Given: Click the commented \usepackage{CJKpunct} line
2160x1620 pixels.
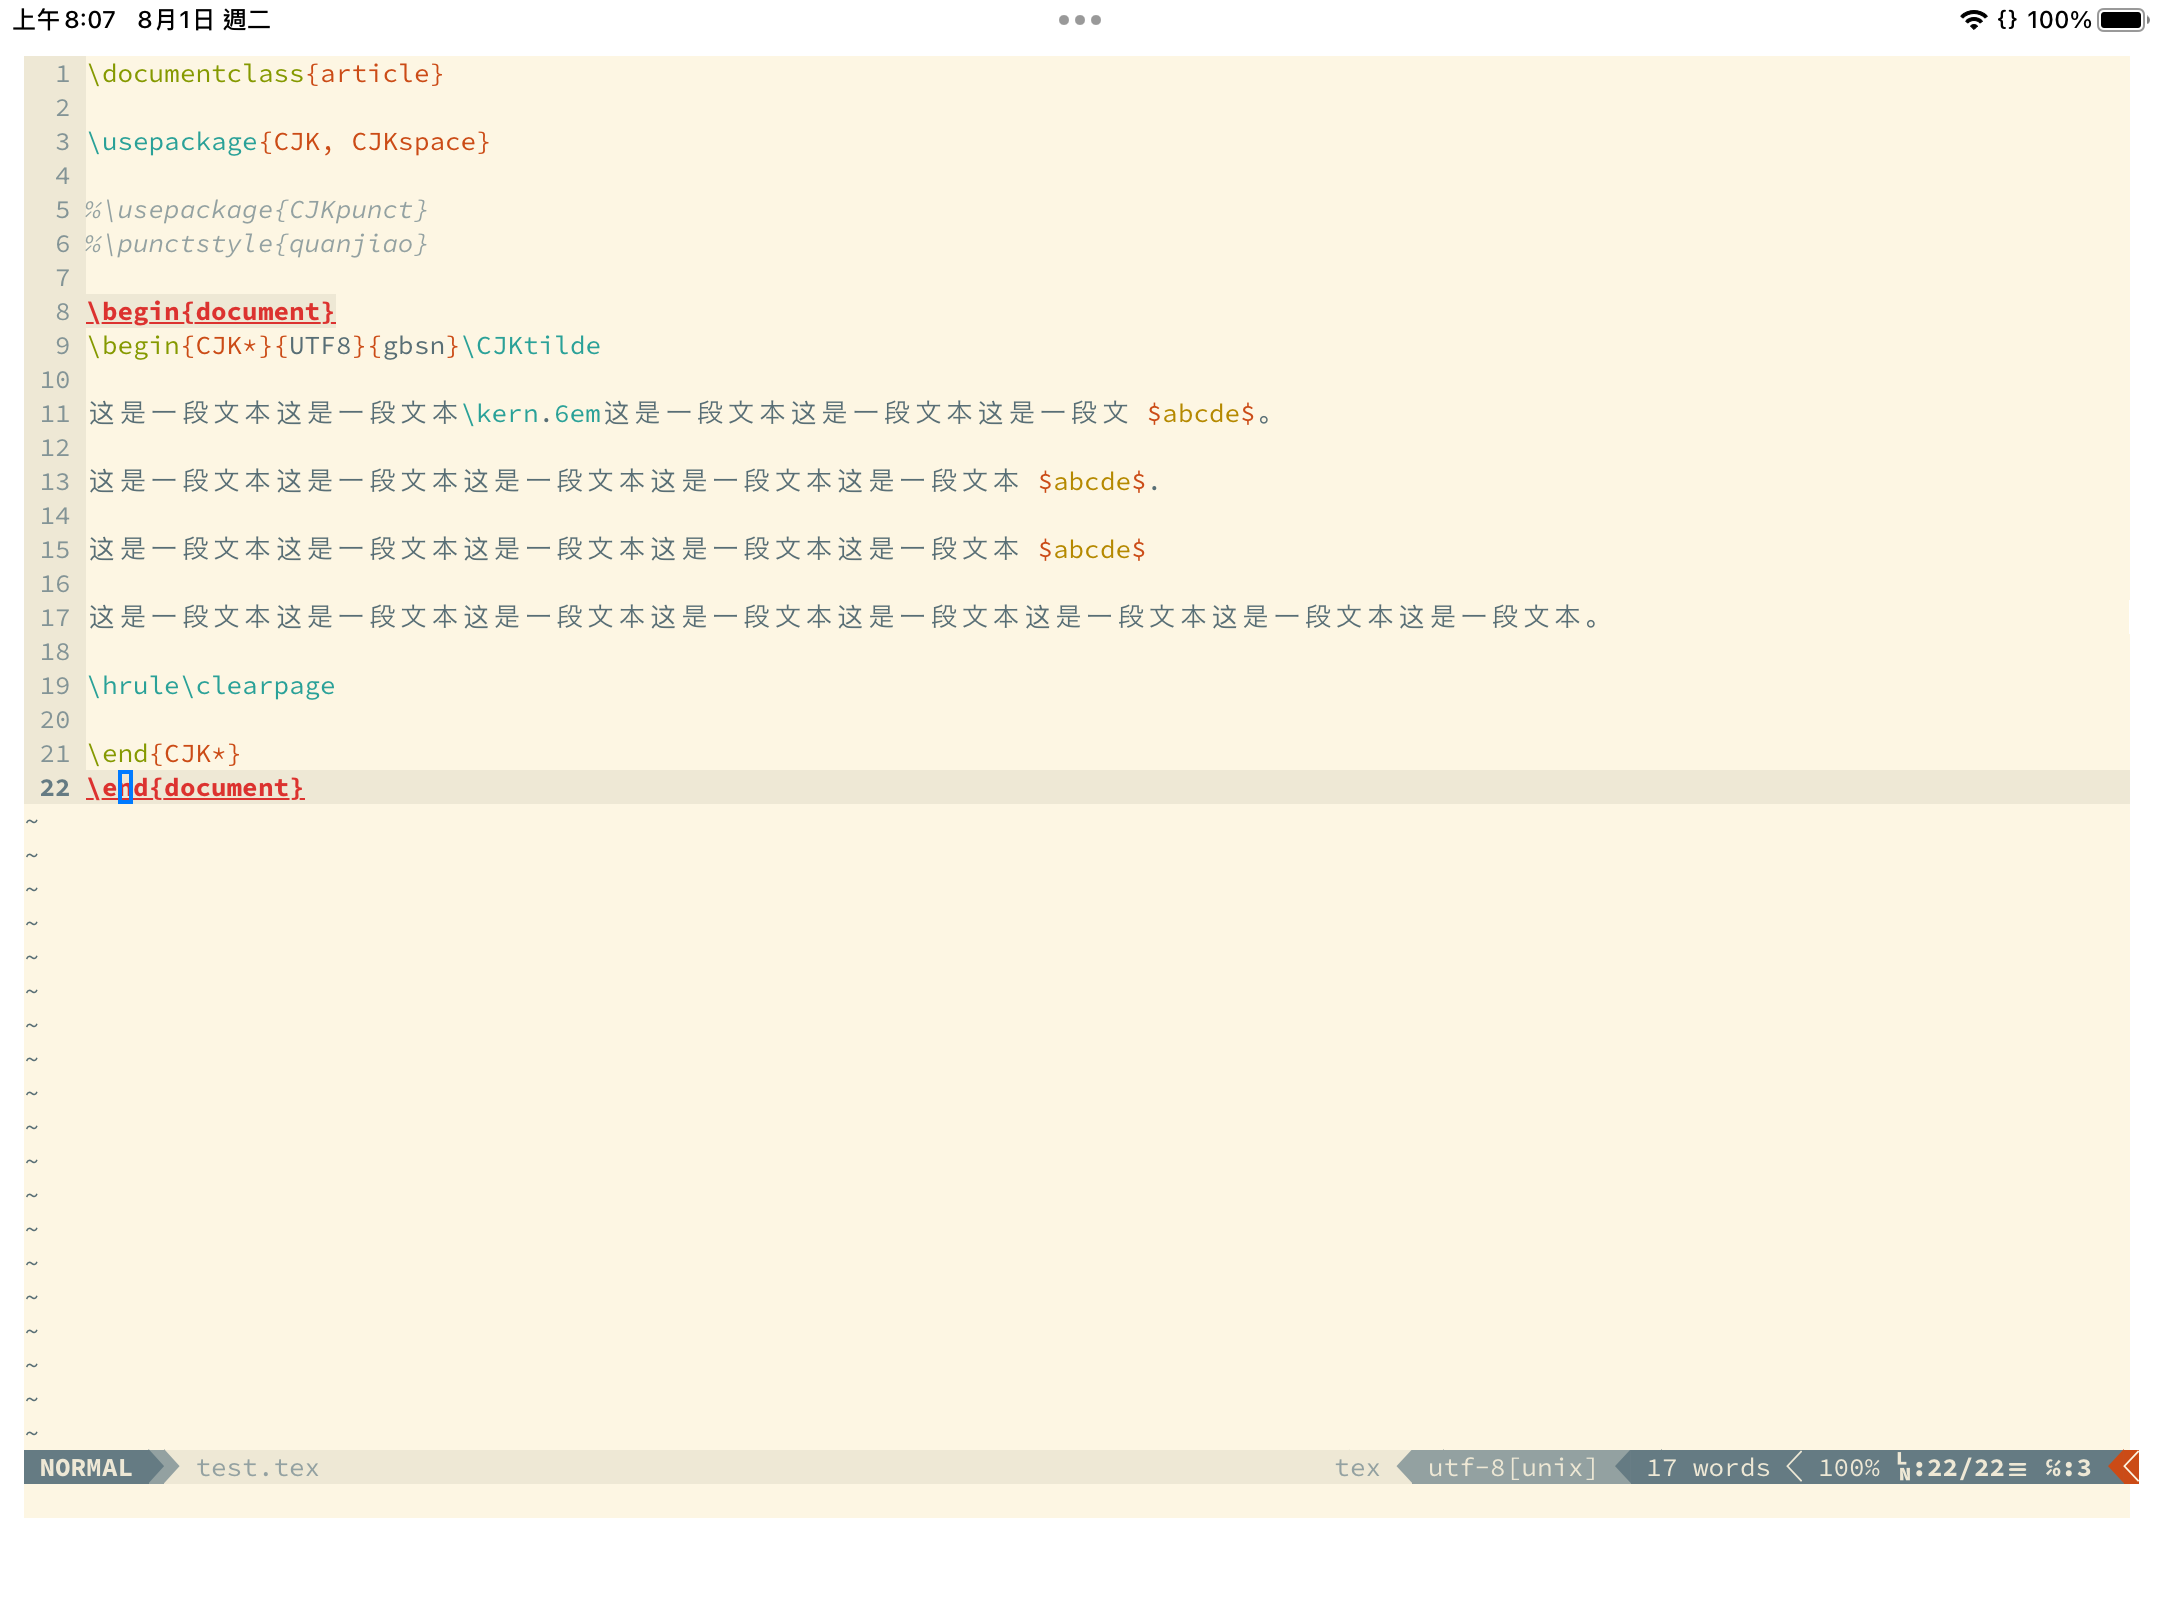Looking at the screenshot, I should pos(257,210).
